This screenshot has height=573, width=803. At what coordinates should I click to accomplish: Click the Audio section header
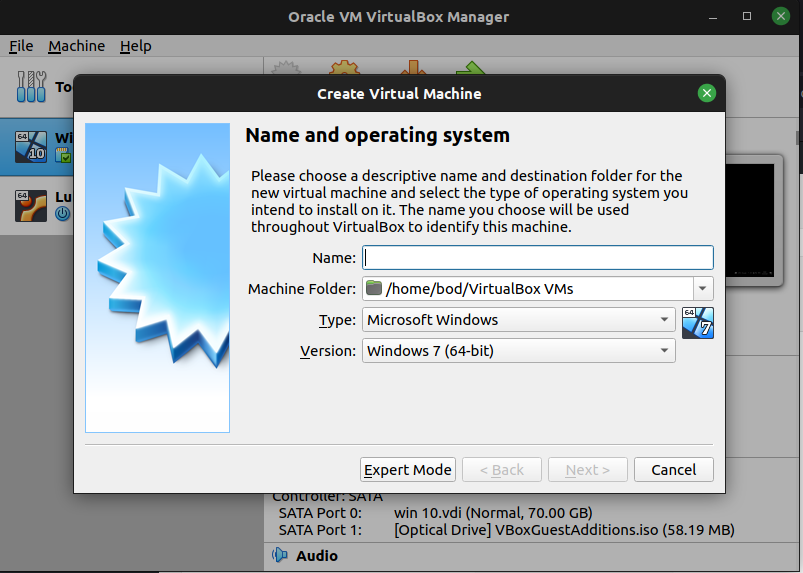(x=316, y=556)
